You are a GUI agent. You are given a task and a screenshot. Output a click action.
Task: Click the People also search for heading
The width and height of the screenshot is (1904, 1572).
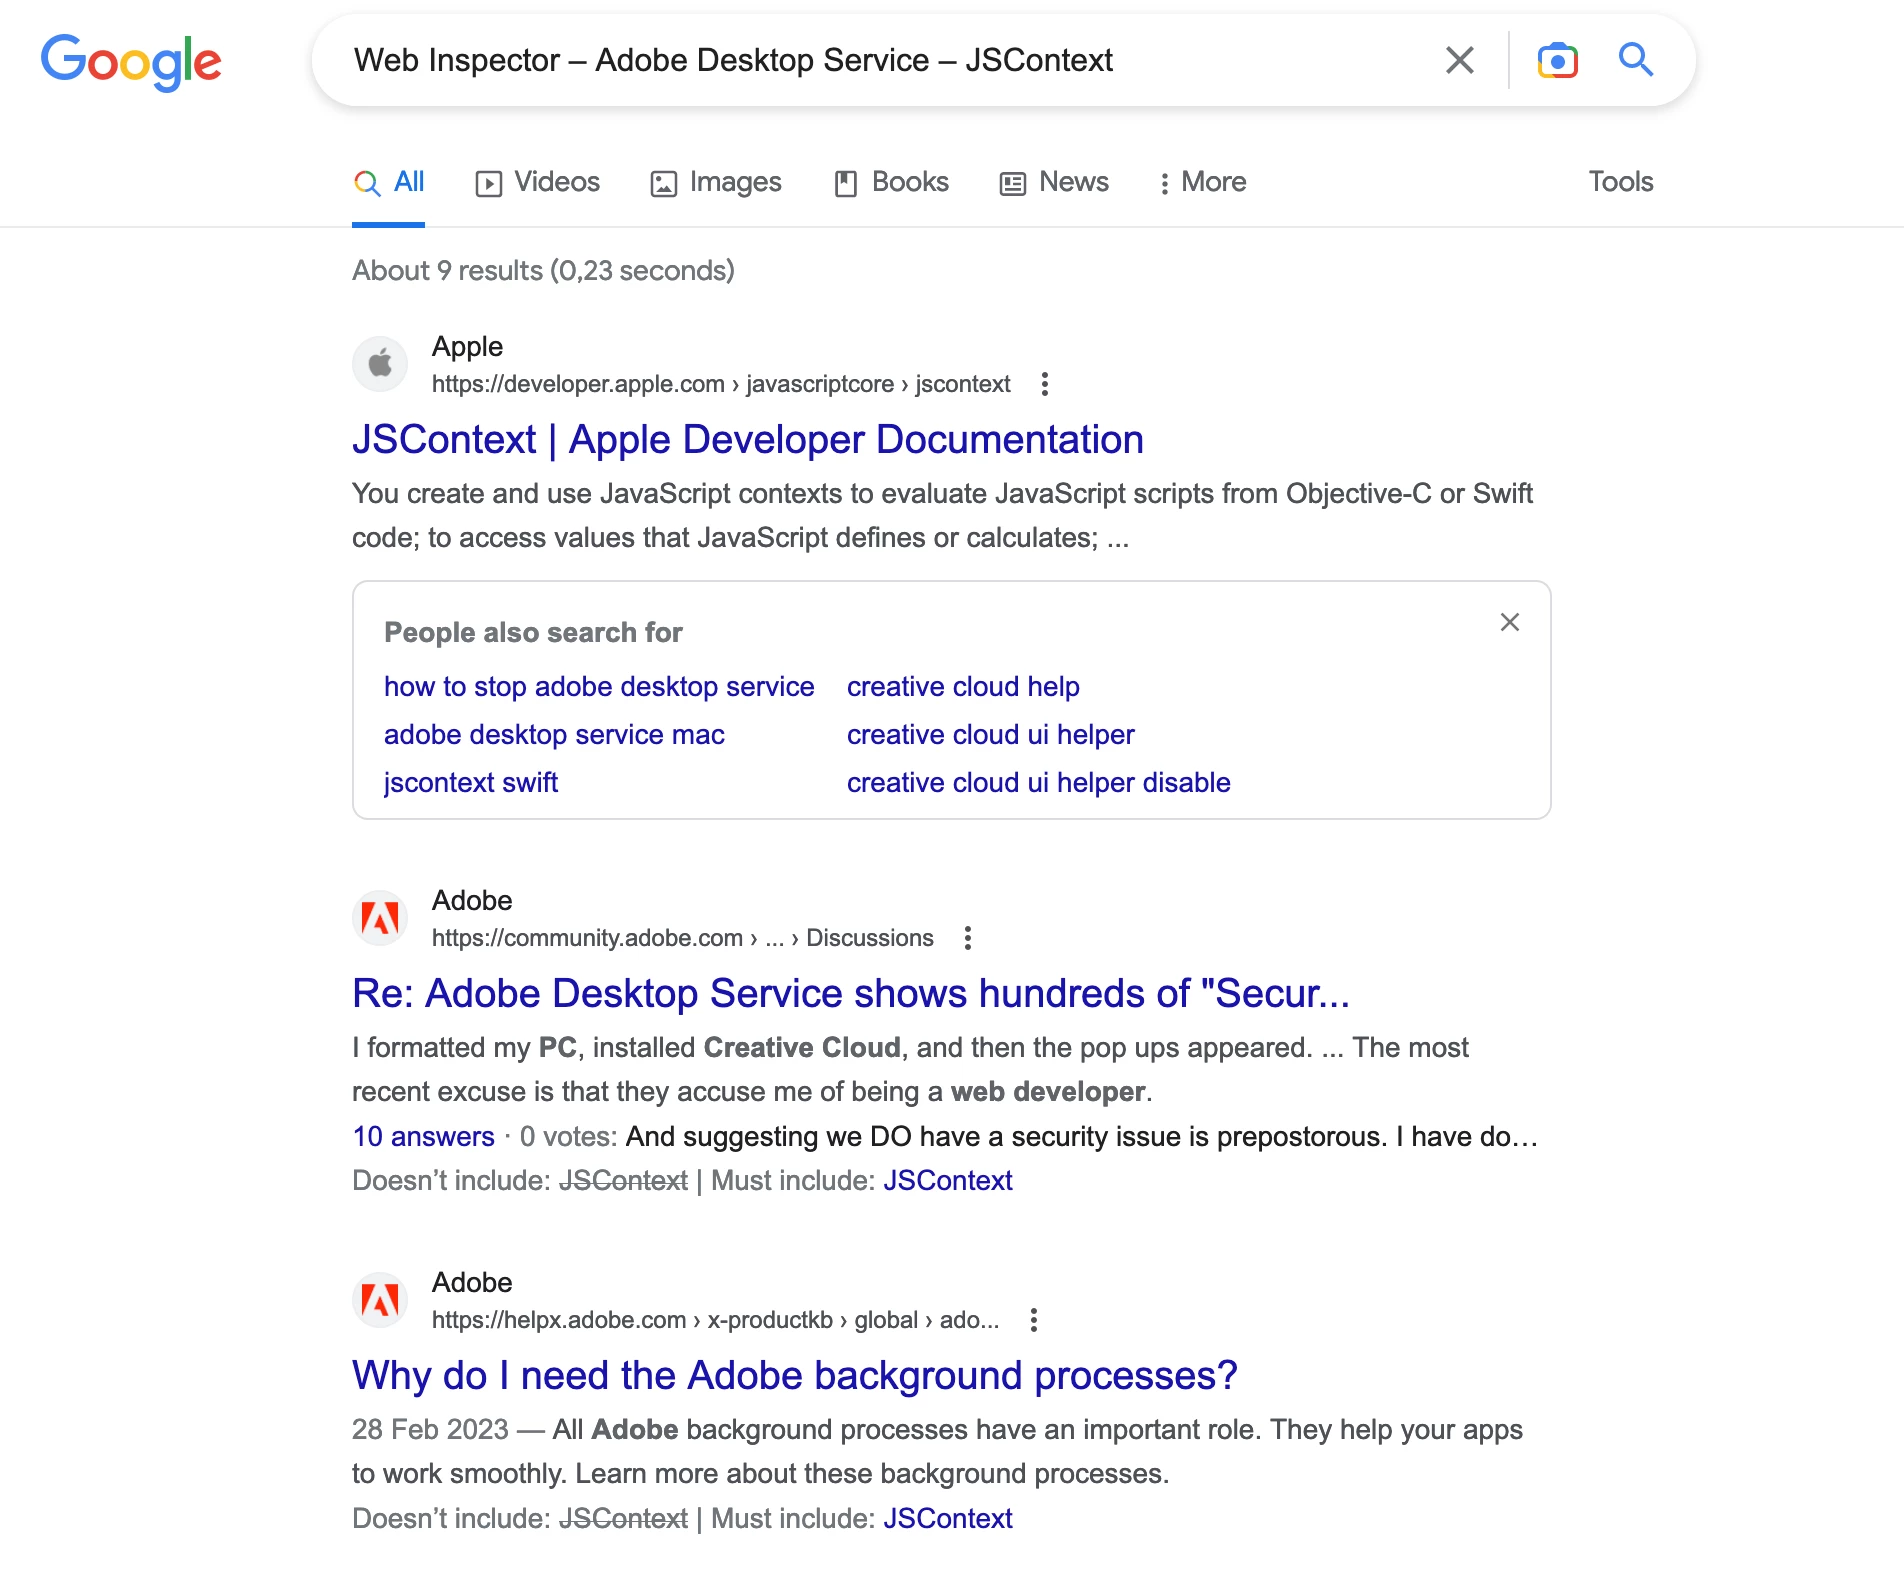tap(533, 633)
